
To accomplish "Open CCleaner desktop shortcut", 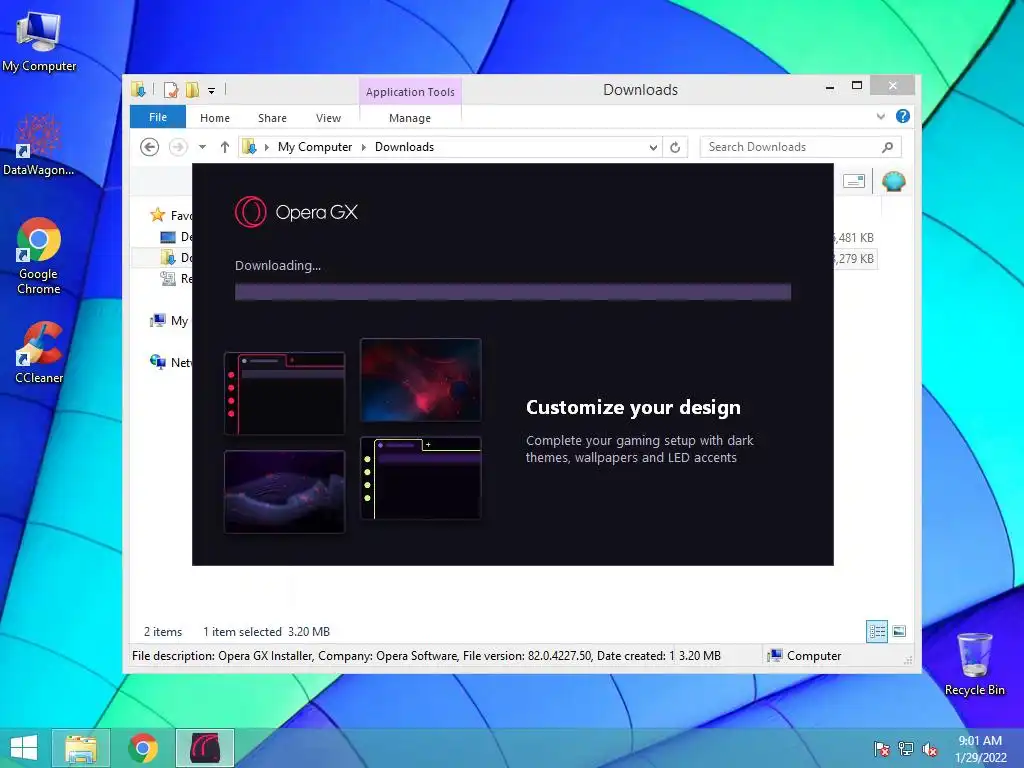I will click(x=39, y=353).
